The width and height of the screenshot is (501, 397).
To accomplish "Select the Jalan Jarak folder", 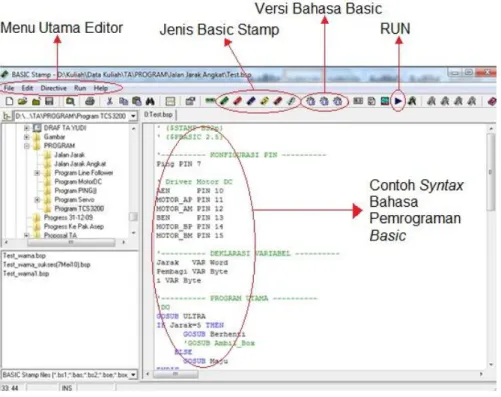I will pos(69,155).
